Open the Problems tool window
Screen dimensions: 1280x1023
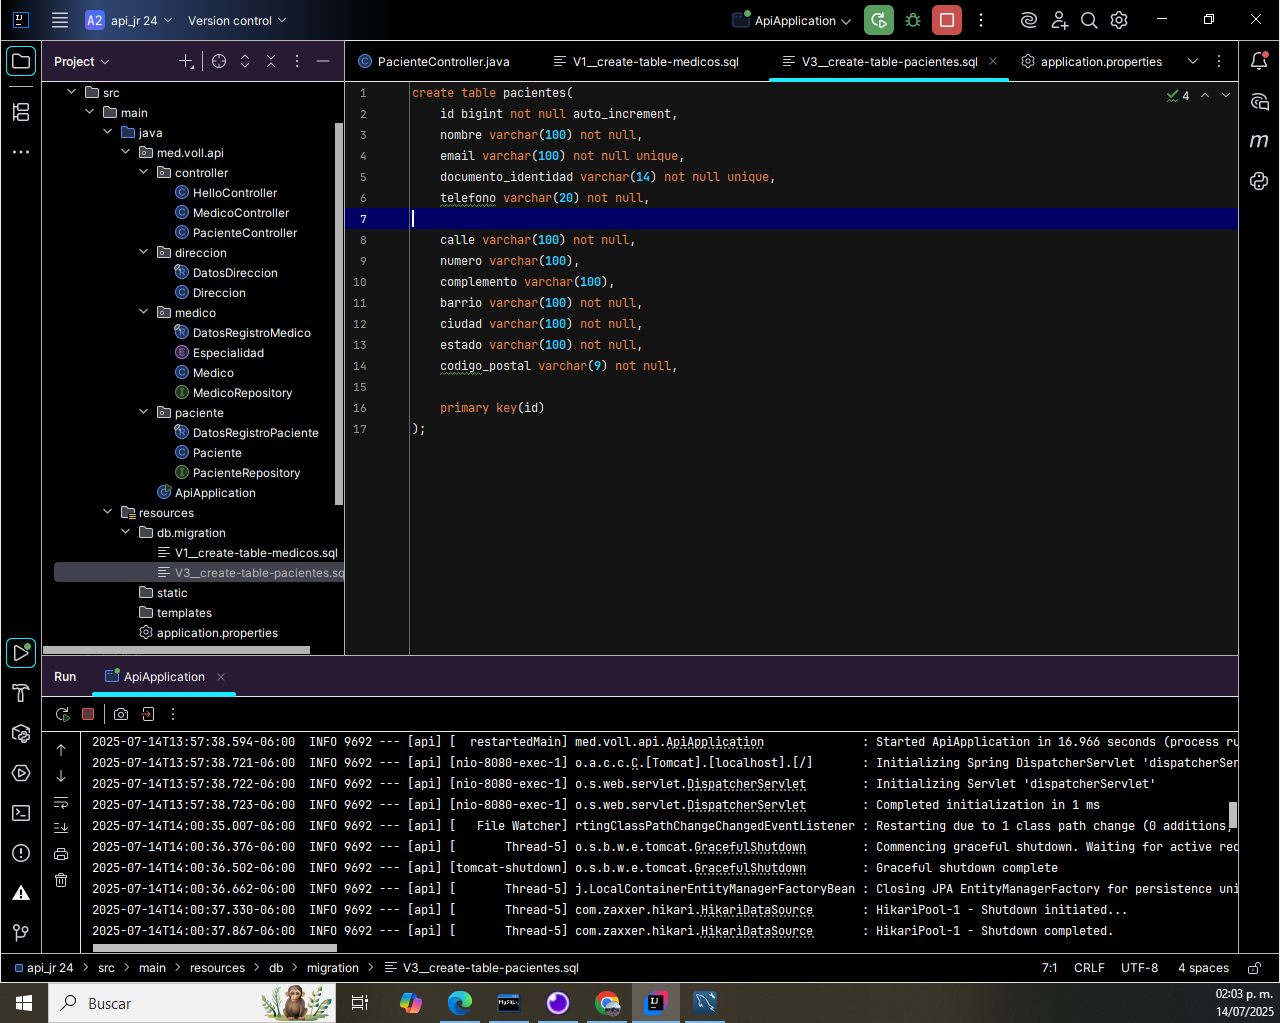[21, 853]
